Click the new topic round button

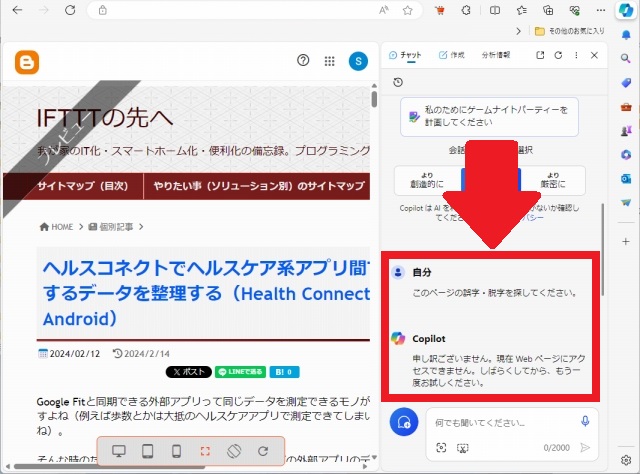tap(404, 422)
